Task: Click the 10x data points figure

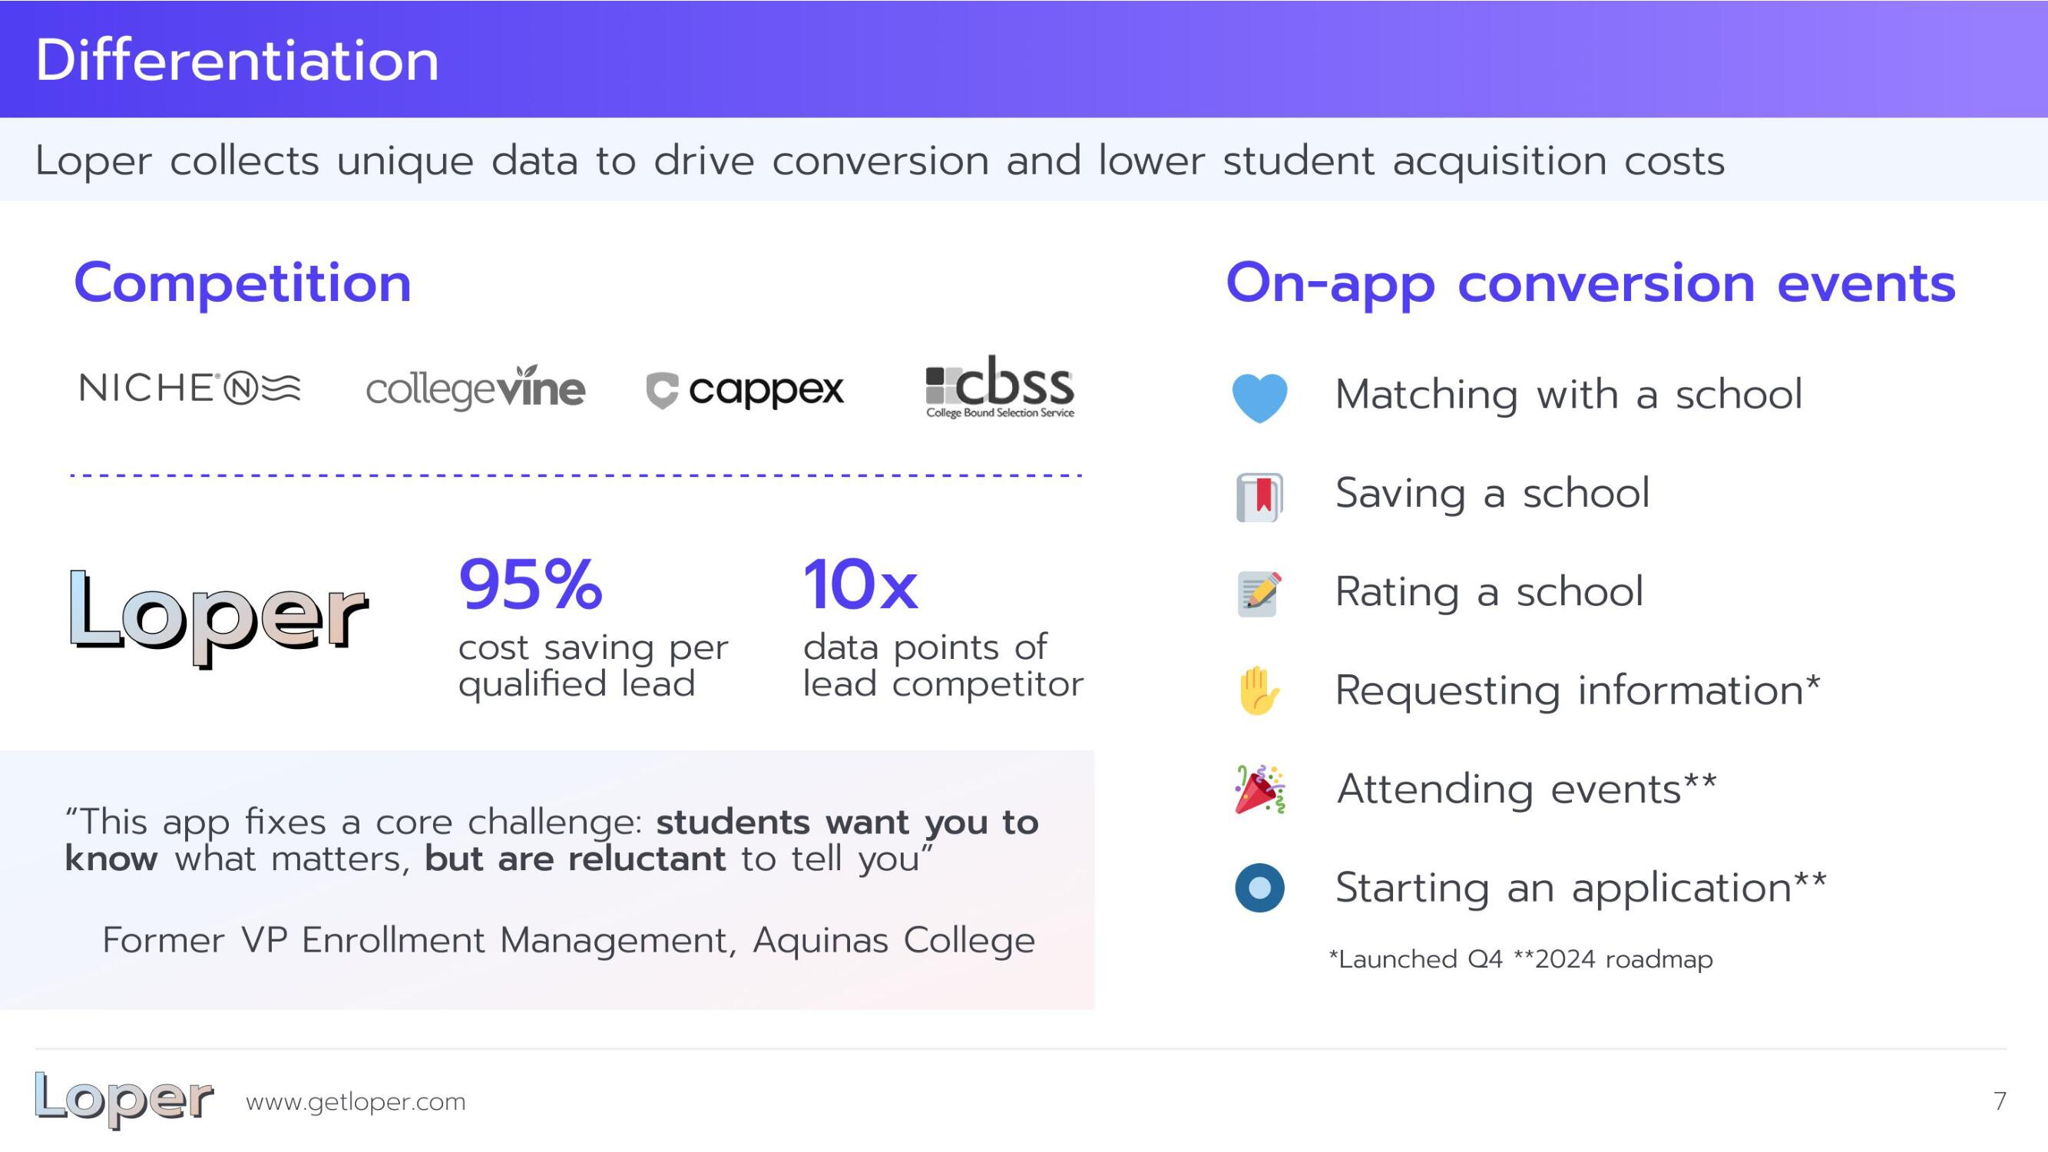Action: click(x=860, y=585)
